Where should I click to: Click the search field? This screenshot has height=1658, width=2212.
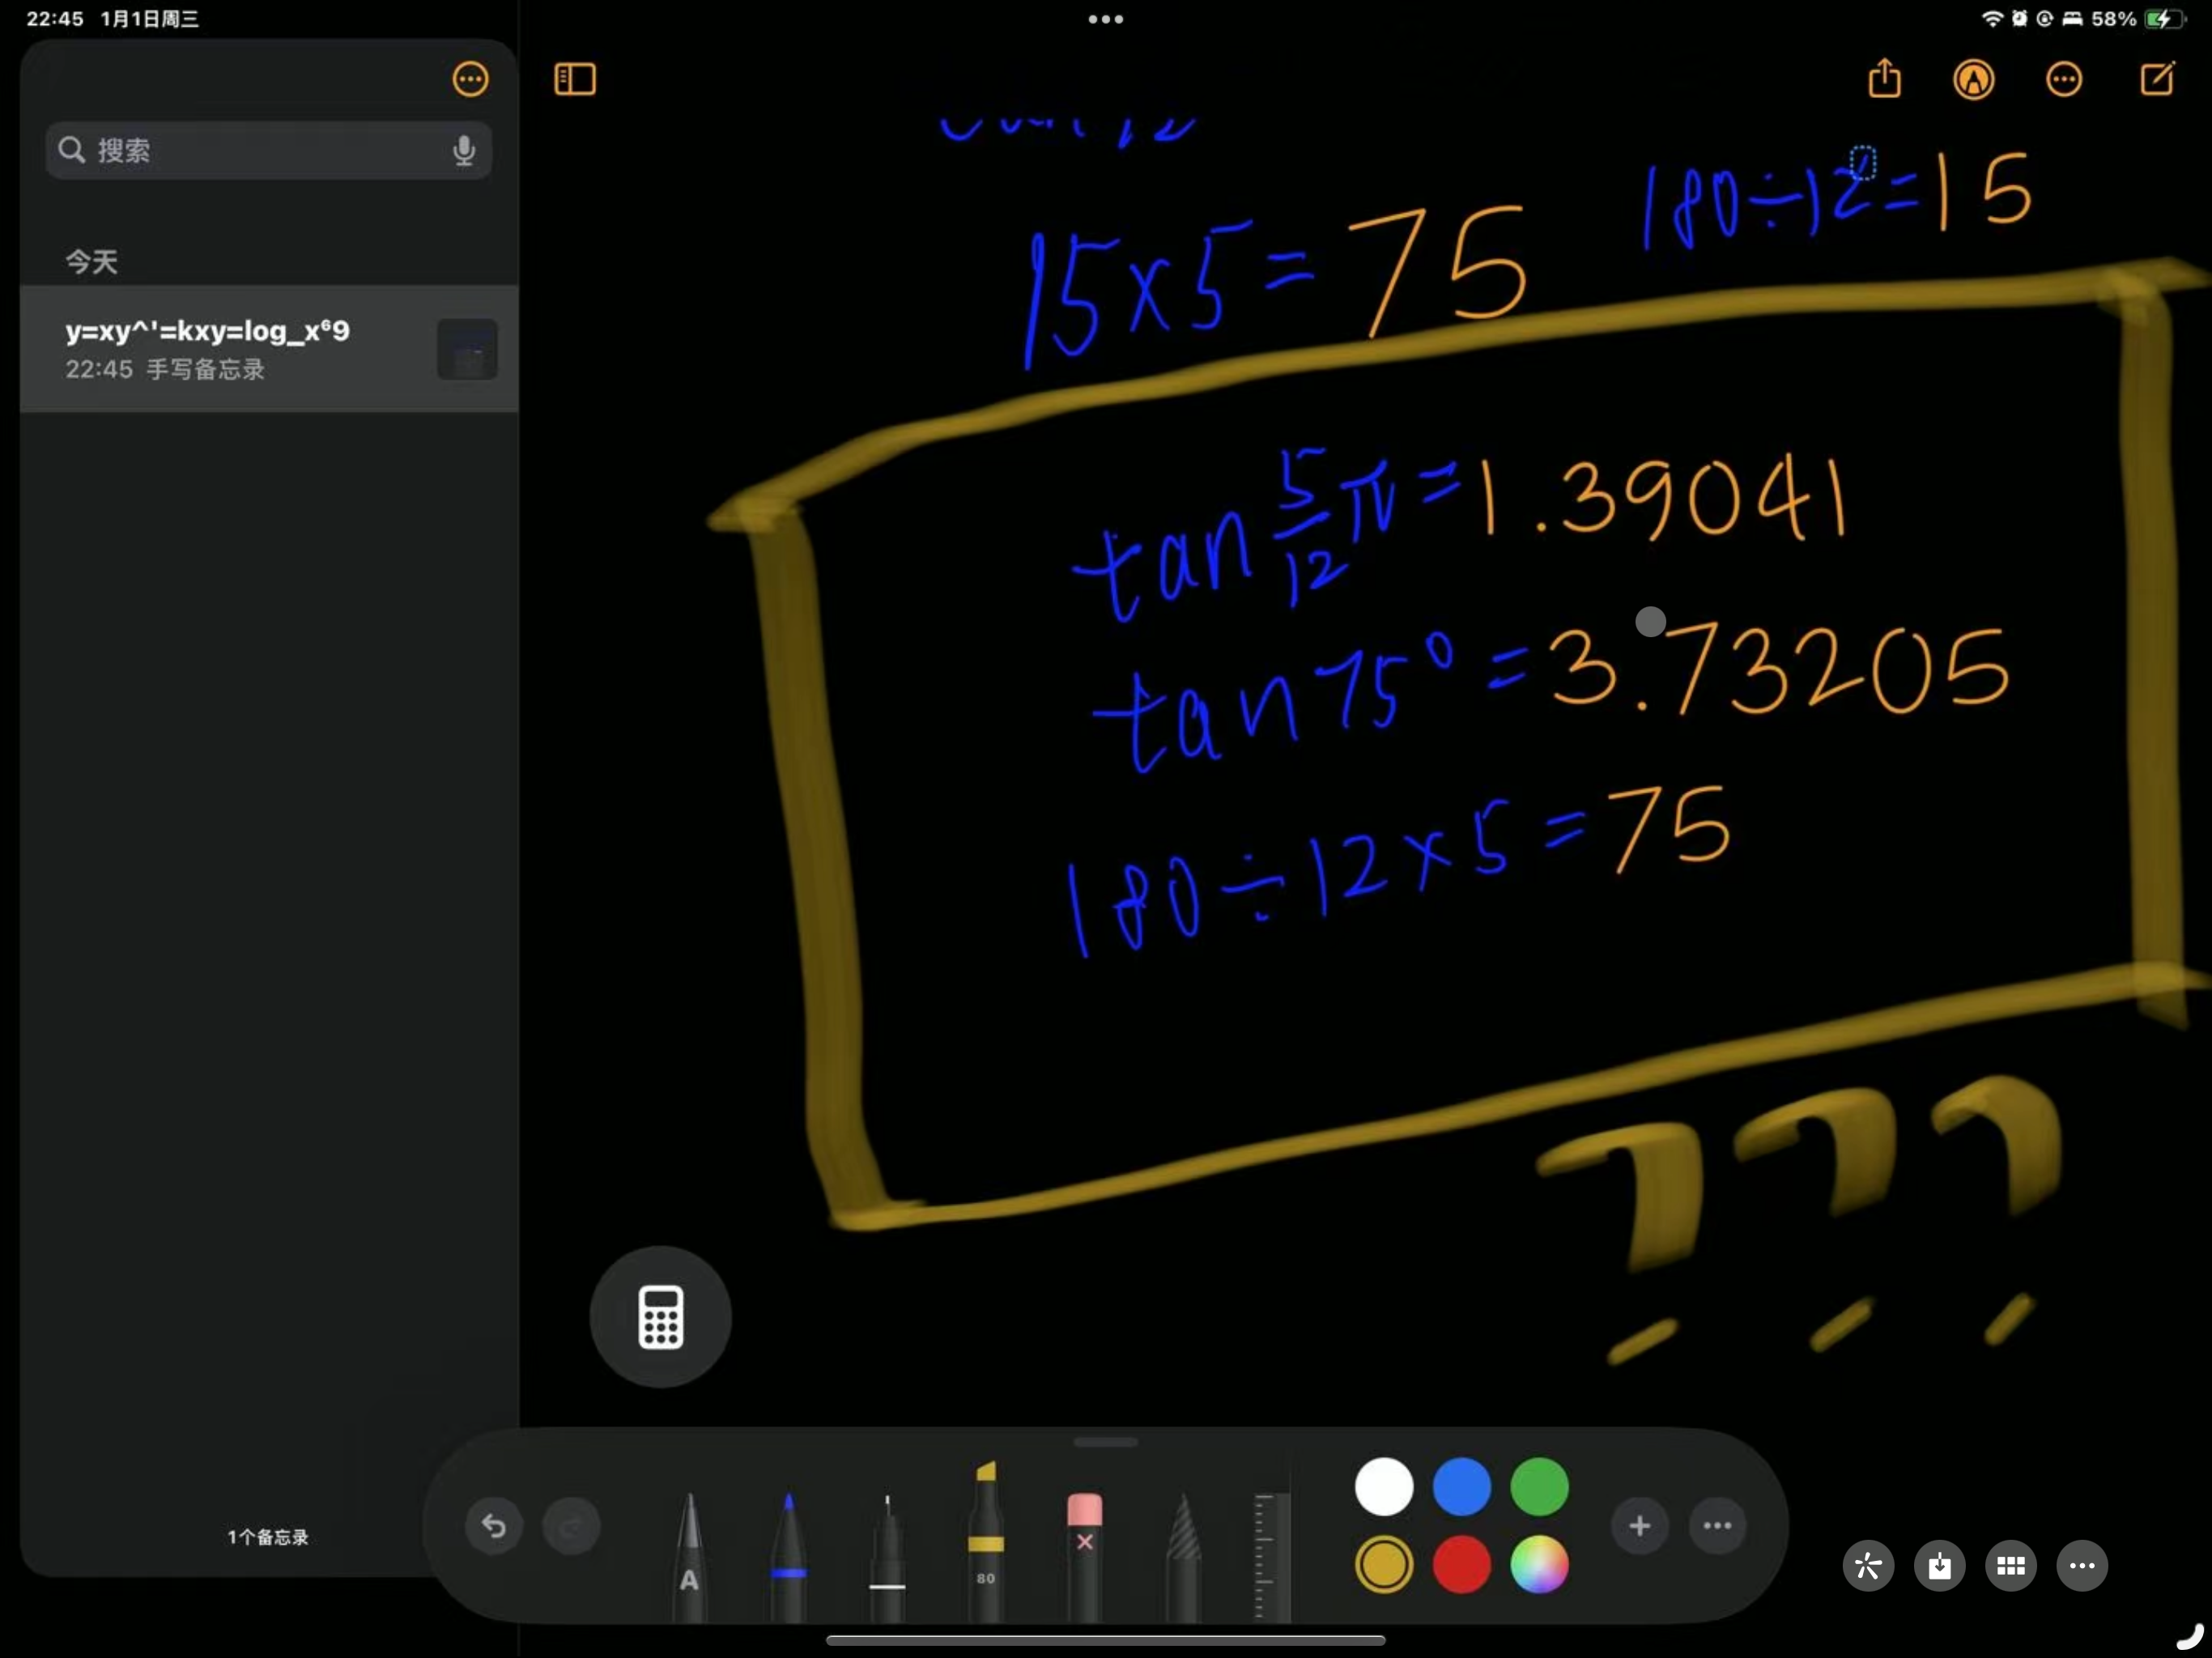coord(260,150)
